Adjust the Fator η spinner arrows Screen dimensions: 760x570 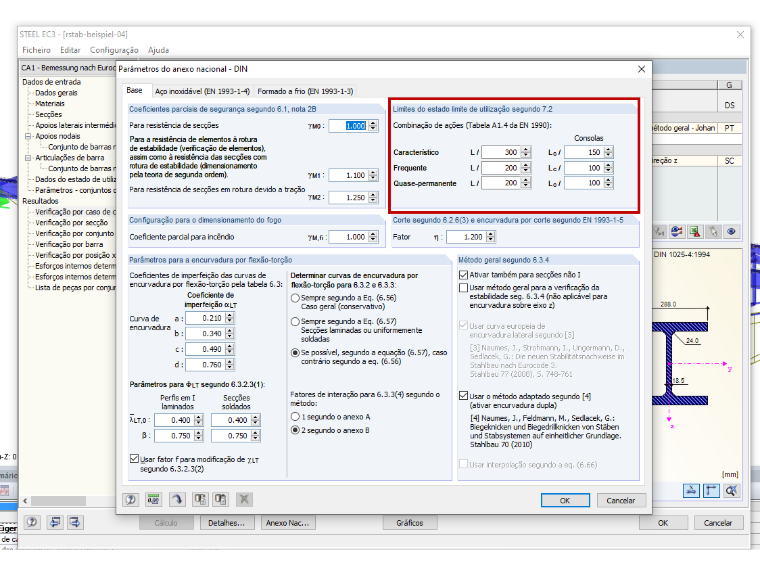[491, 237]
